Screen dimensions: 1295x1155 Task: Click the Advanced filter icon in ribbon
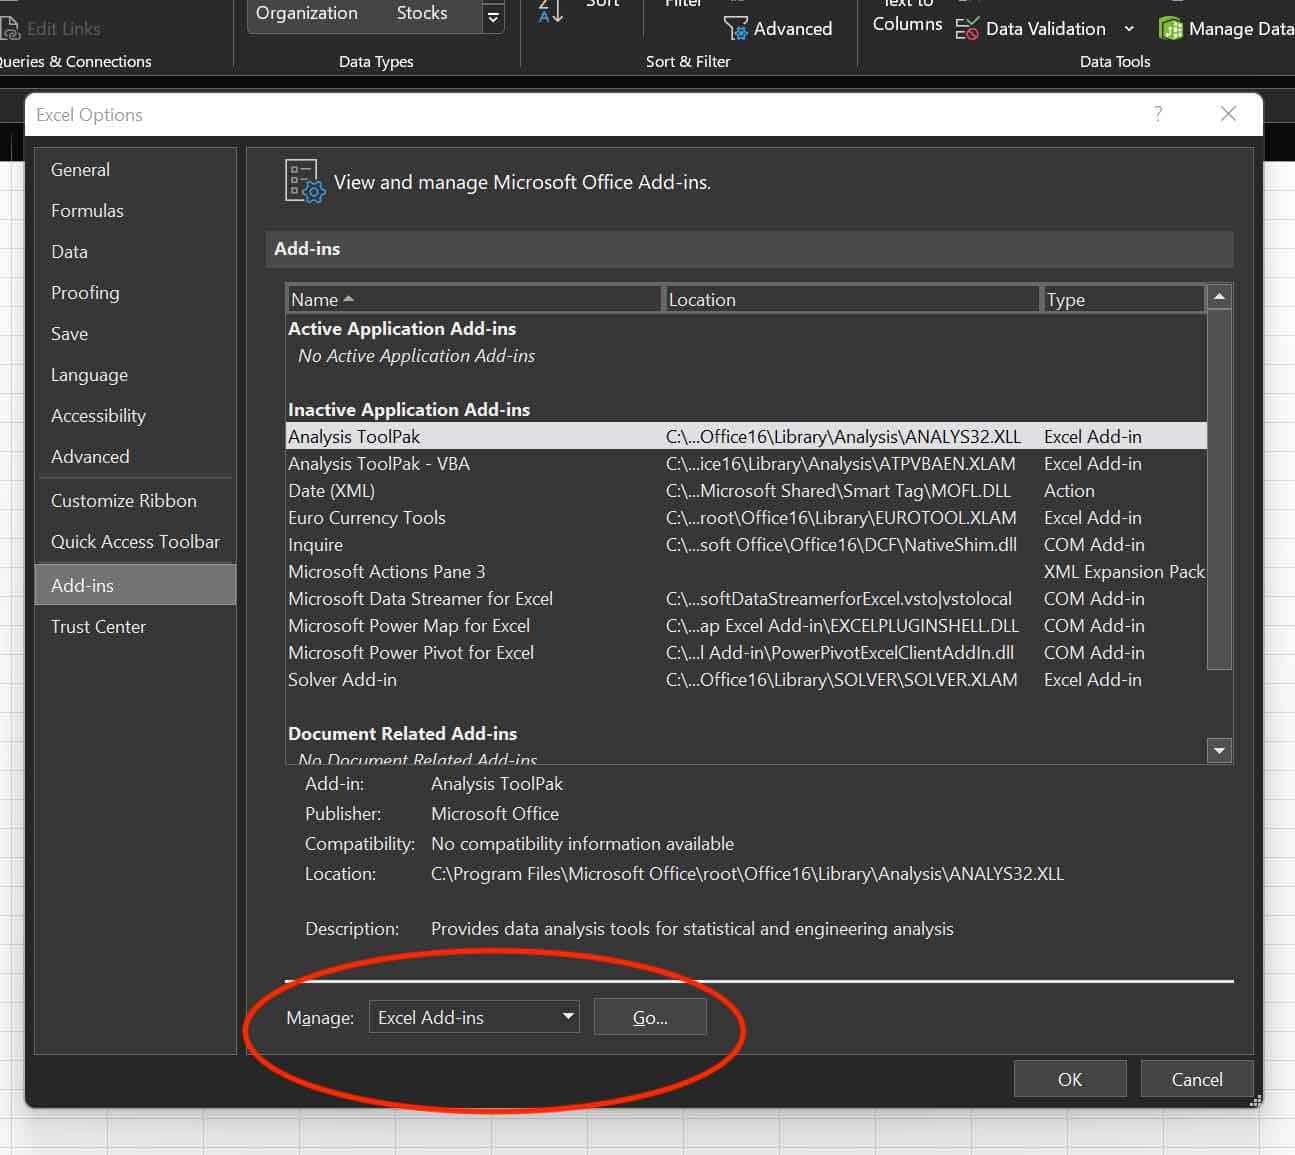point(736,29)
